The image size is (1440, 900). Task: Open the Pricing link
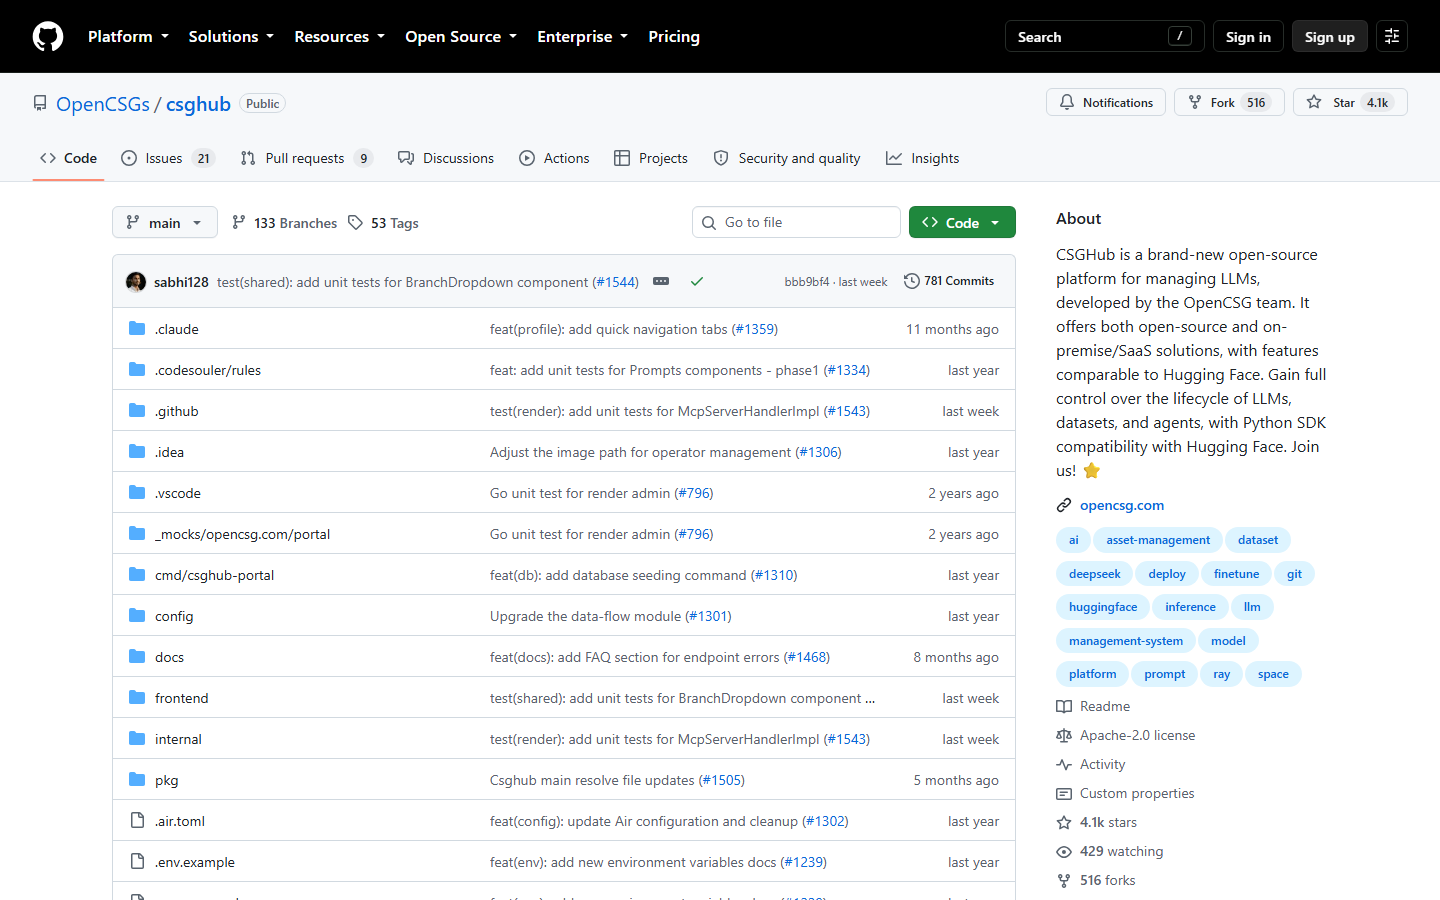[674, 37]
